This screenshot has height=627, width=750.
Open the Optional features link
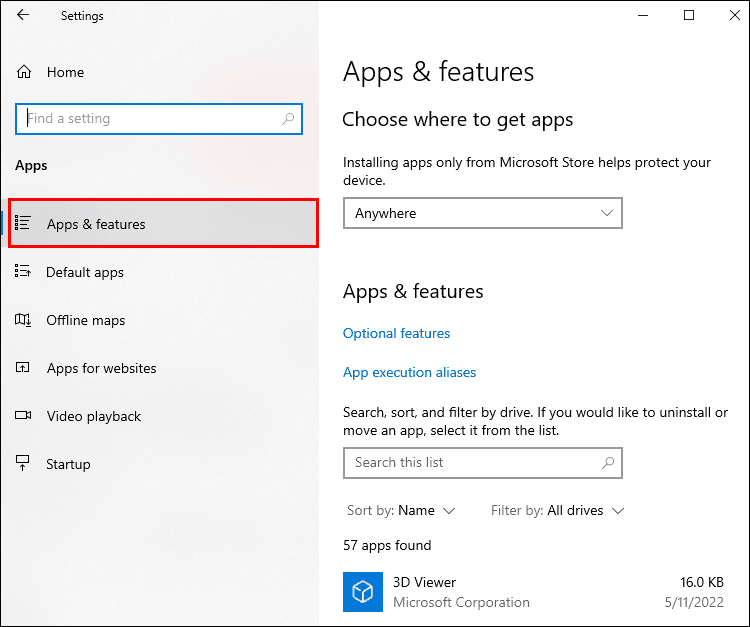coord(397,333)
